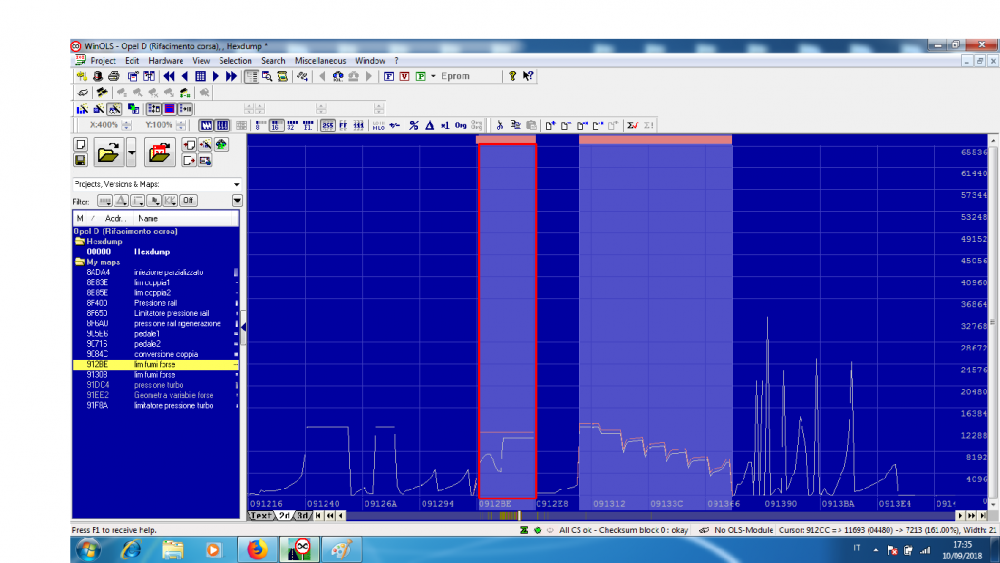Toggle decimal 255 number format
The width and height of the screenshot is (1000, 563).
pyautogui.click(x=328, y=126)
